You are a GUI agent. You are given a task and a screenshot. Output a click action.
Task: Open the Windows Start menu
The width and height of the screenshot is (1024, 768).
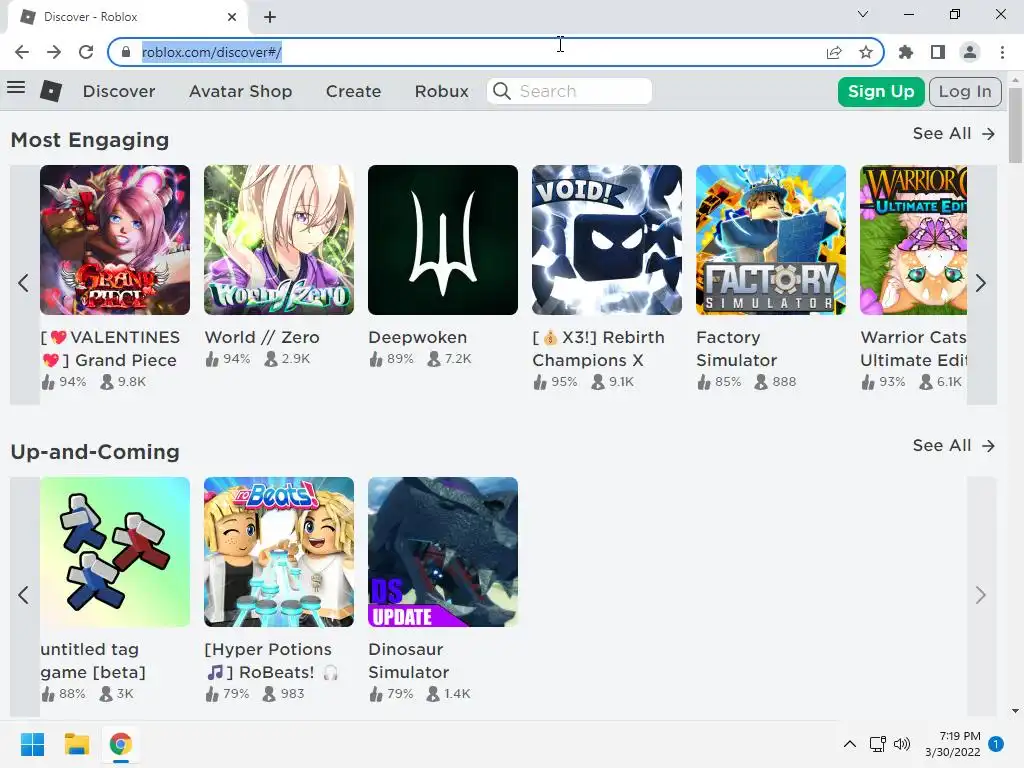33,744
